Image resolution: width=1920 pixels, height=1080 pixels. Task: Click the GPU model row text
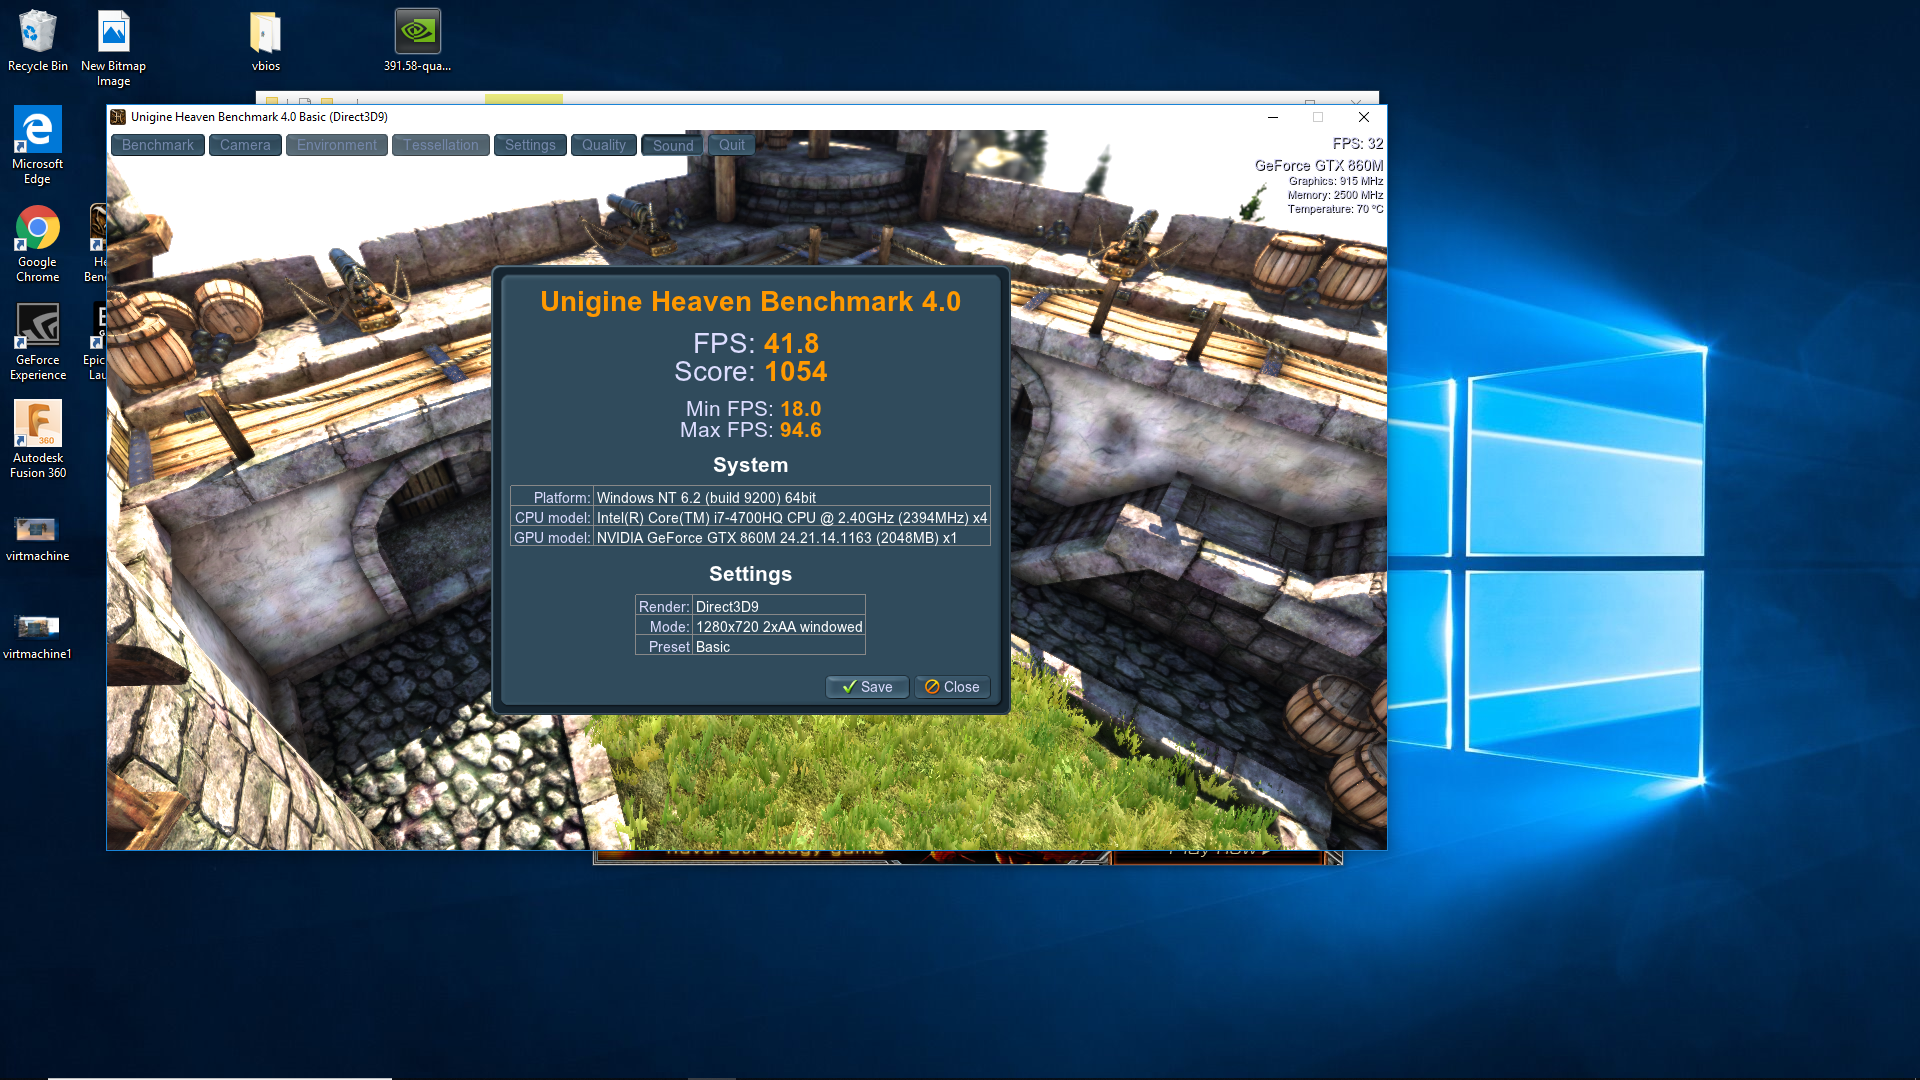pos(777,538)
